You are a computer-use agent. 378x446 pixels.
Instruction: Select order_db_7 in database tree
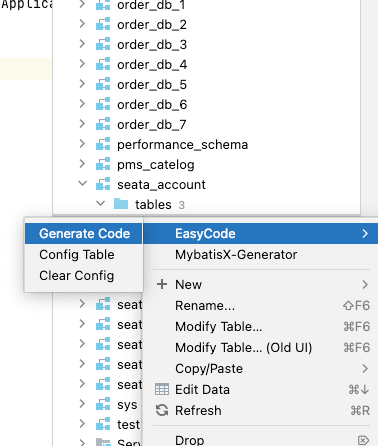(x=152, y=125)
